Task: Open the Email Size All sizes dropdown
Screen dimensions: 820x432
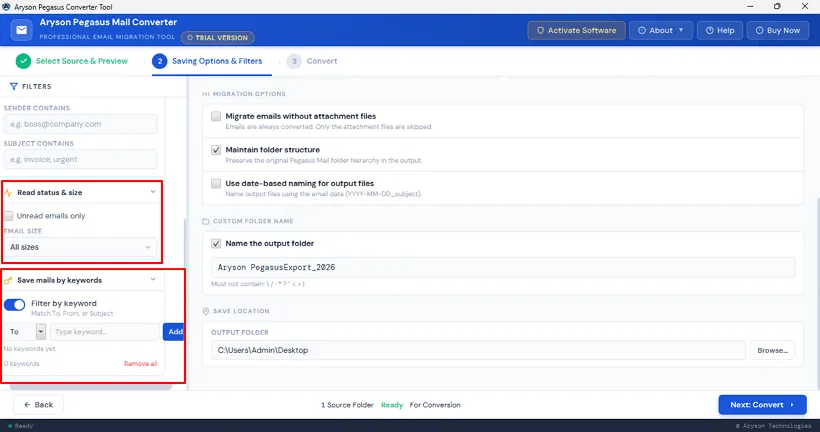Action: coord(81,247)
